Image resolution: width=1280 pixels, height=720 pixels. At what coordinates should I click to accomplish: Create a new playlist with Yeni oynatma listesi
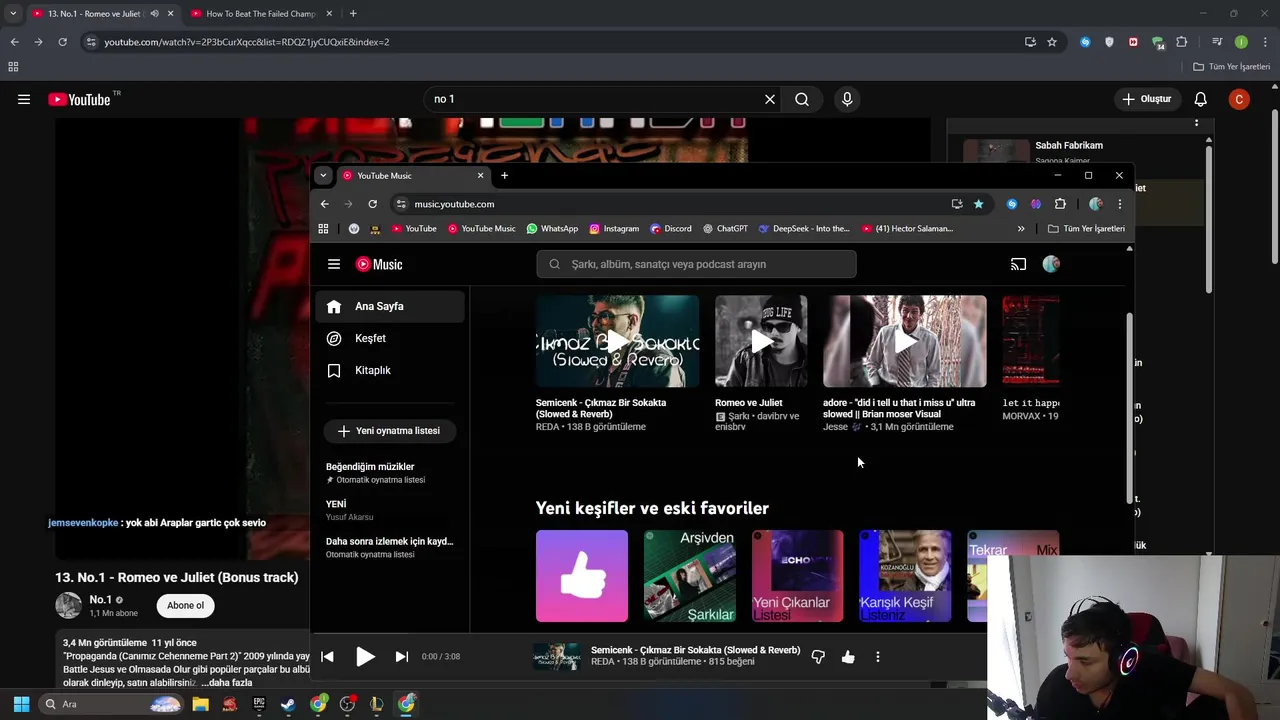[389, 431]
